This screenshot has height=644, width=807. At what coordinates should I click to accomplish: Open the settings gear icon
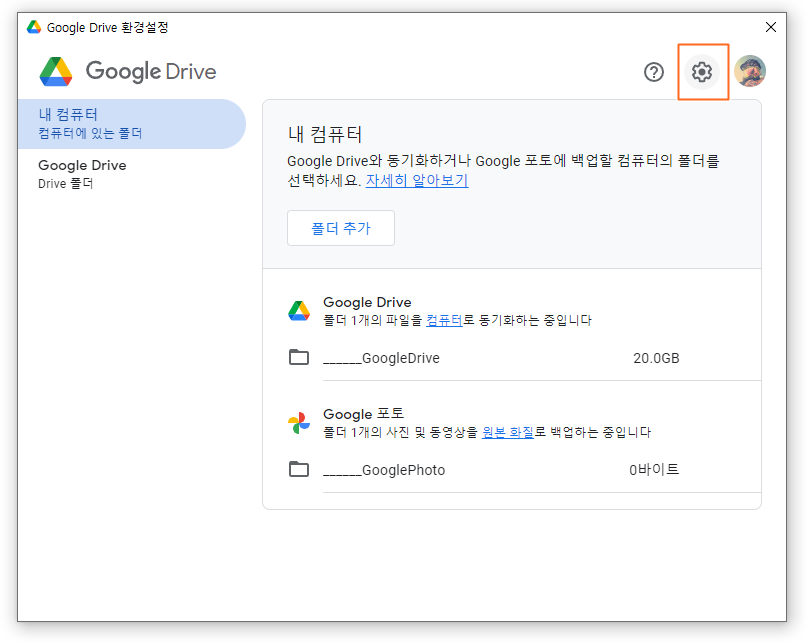click(x=701, y=72)
